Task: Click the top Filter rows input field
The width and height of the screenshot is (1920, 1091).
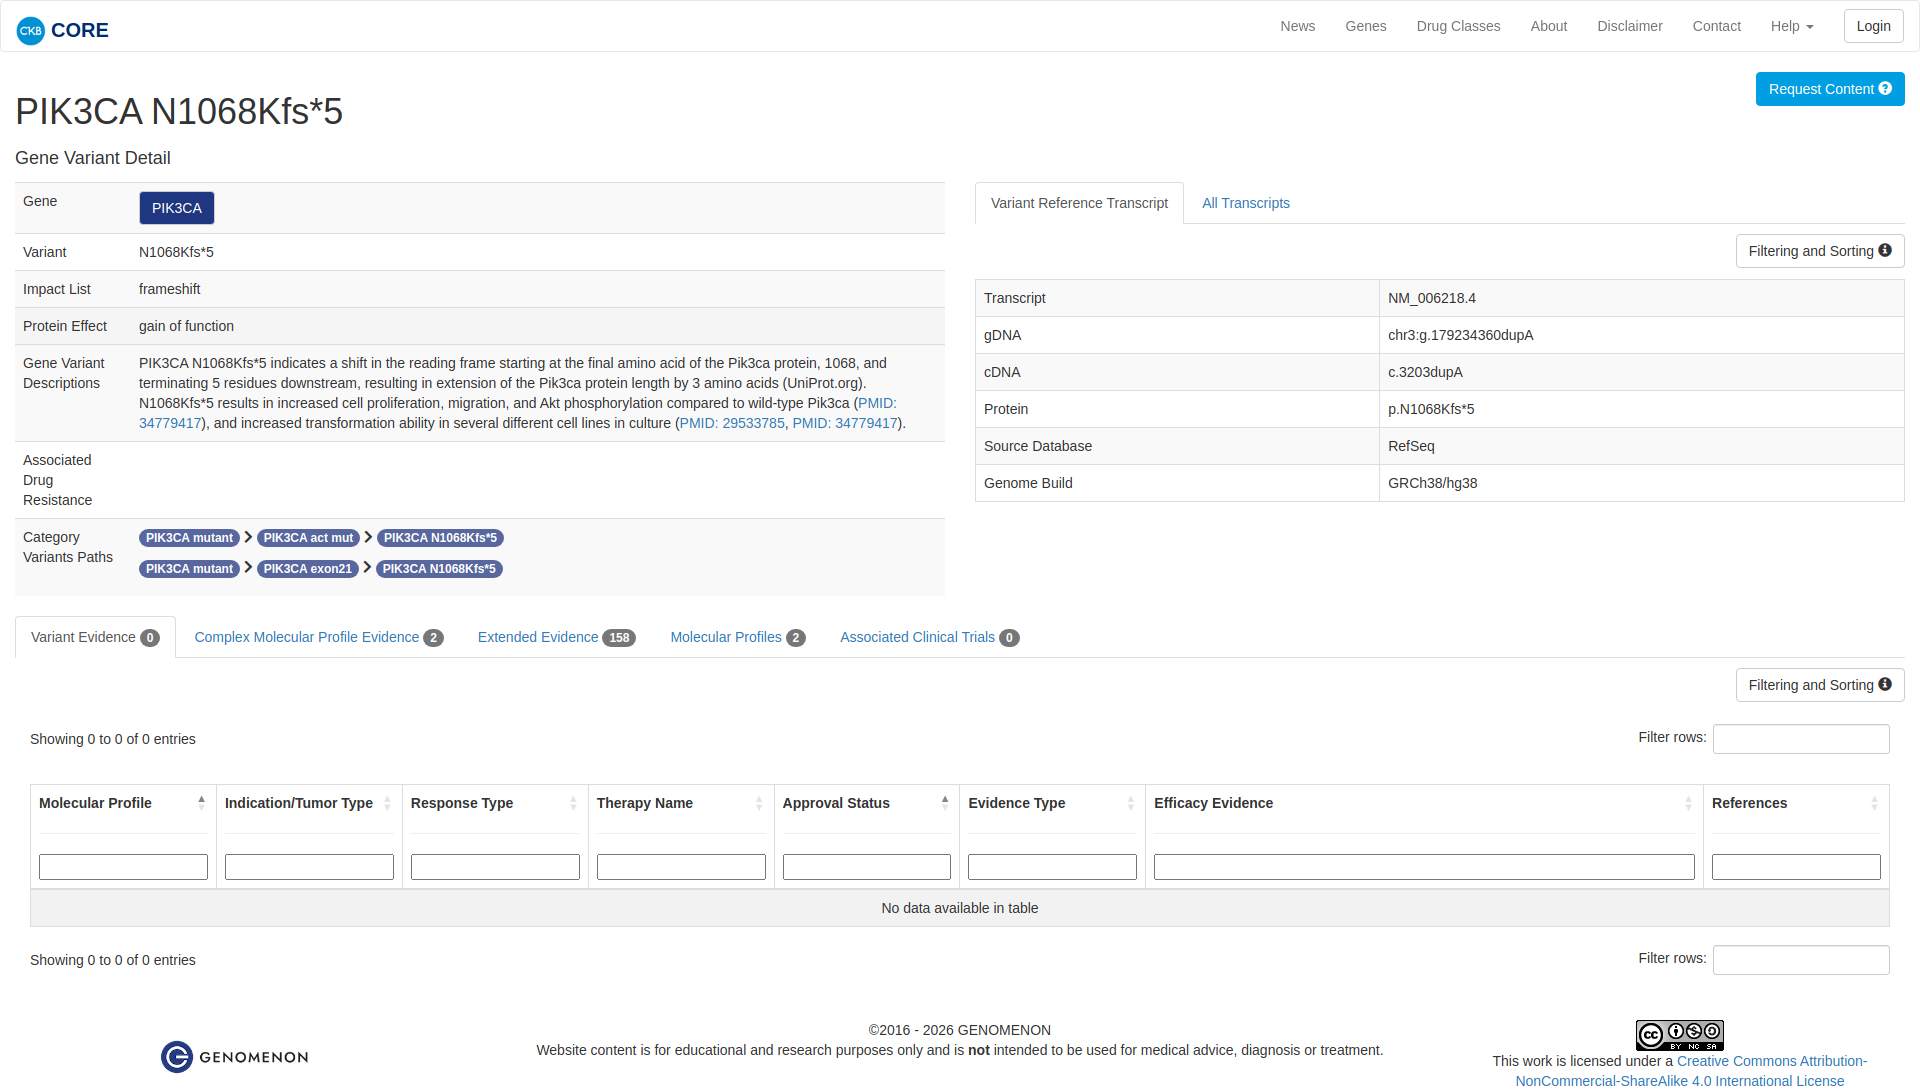Action: tap(1800, 739)
